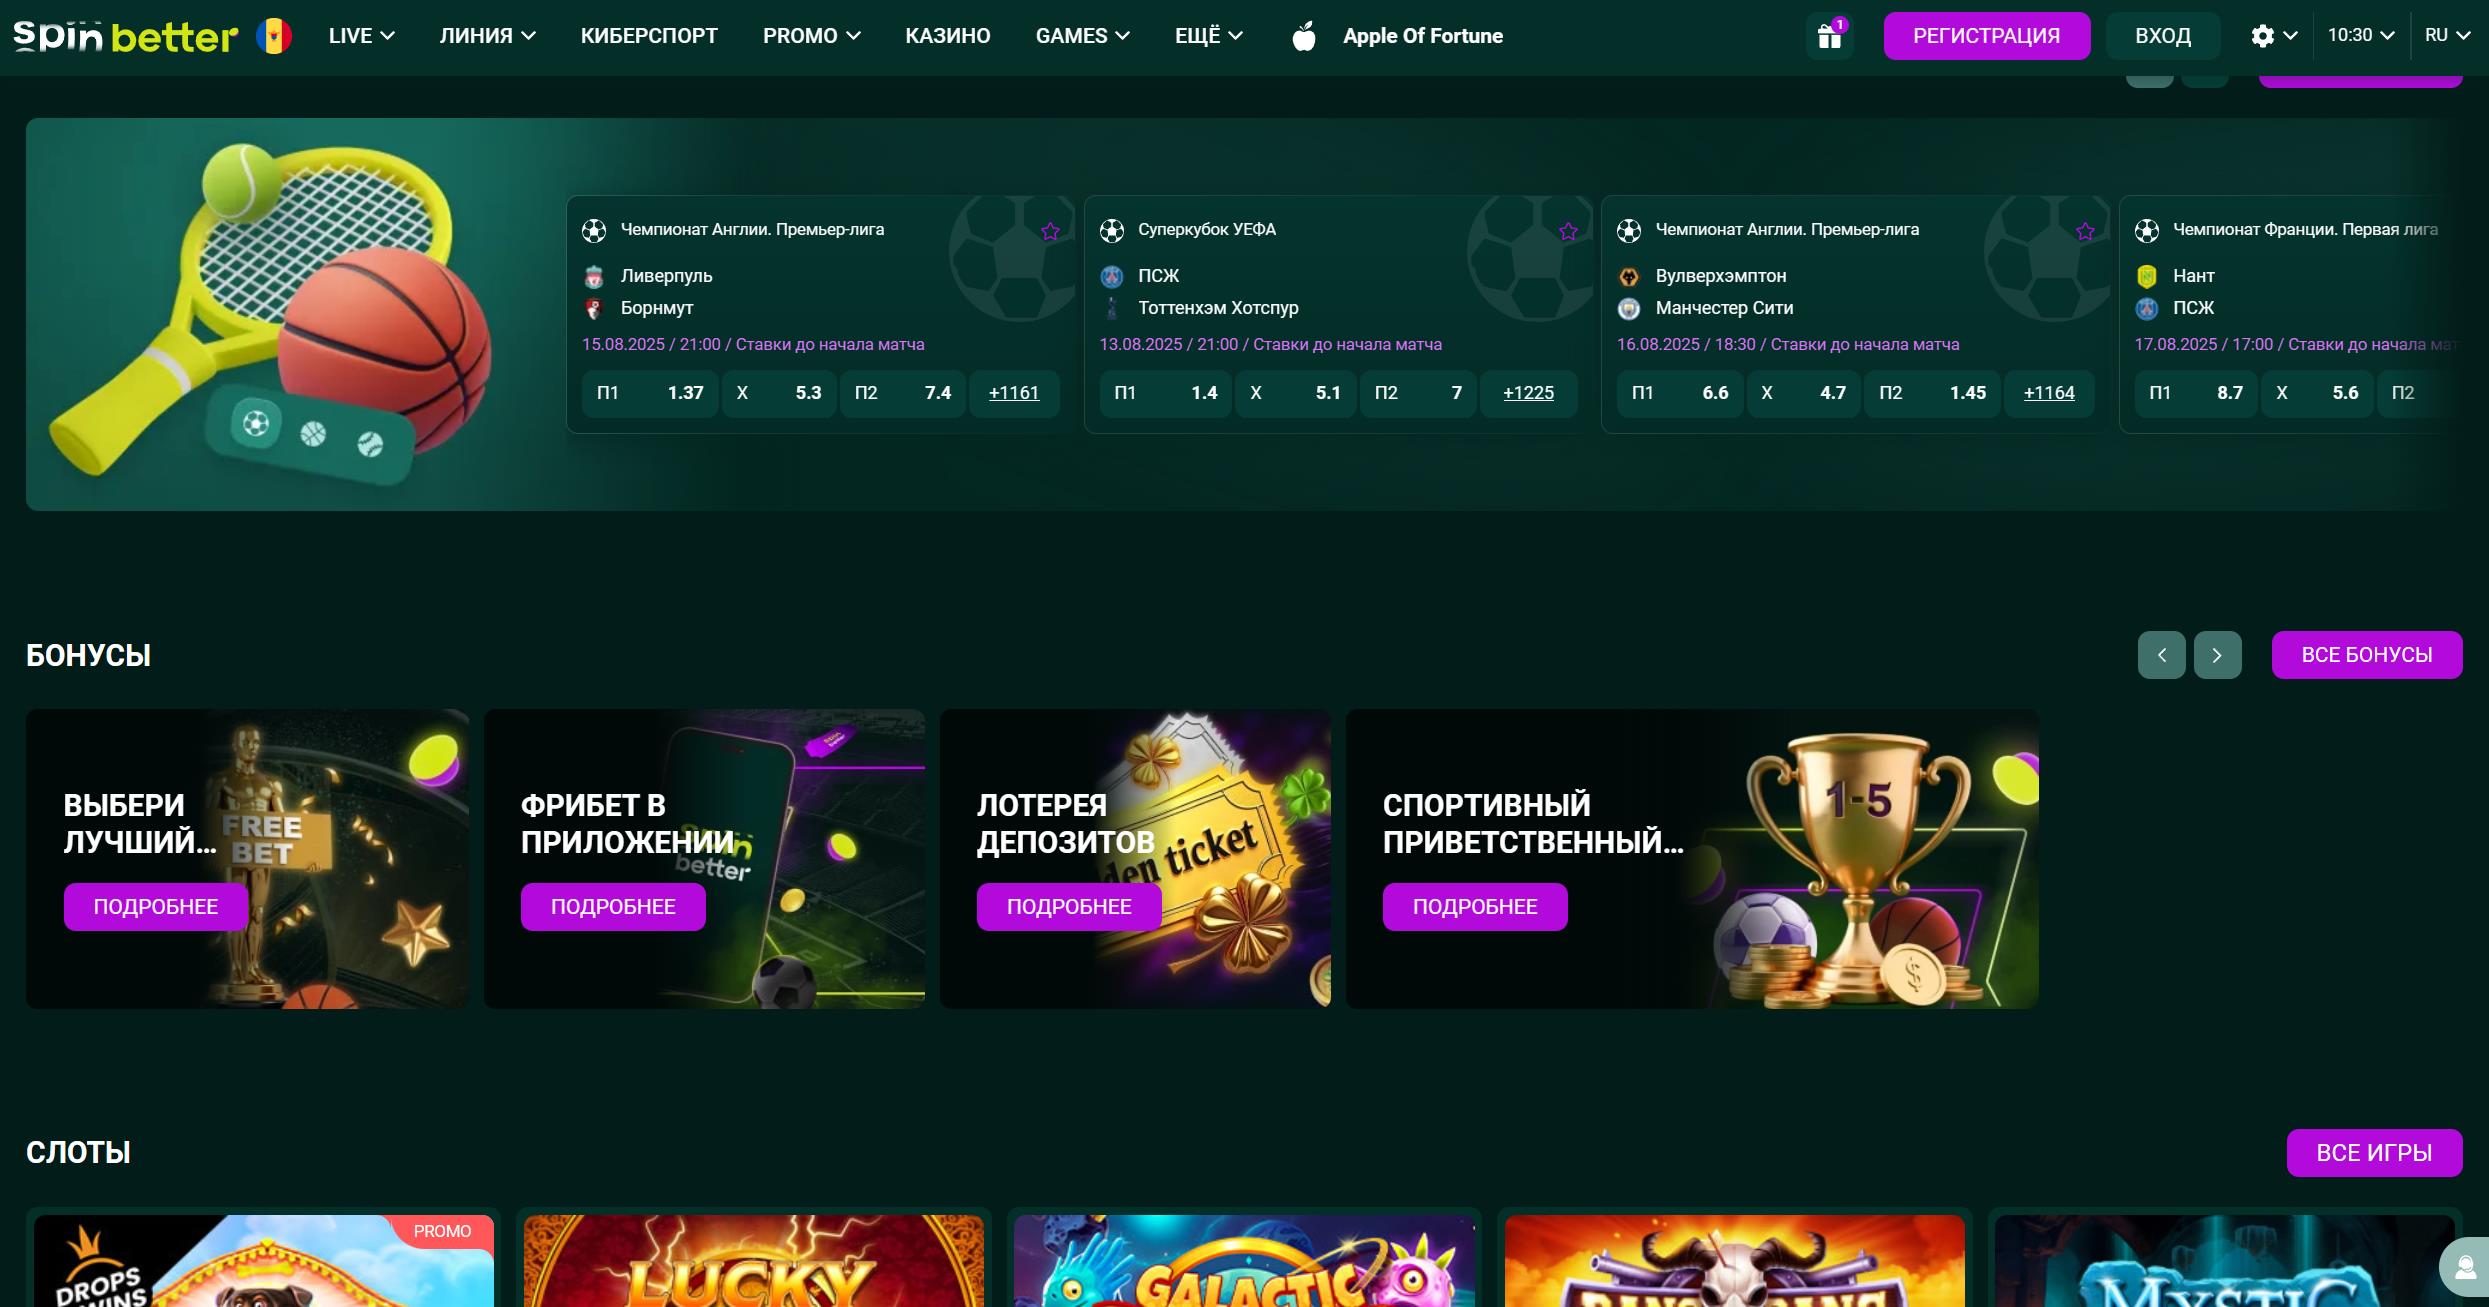Click the Moldova flag country icon
Image resolution: width=2489 pixels, height=1307 pixels.
tap(274, 36)
